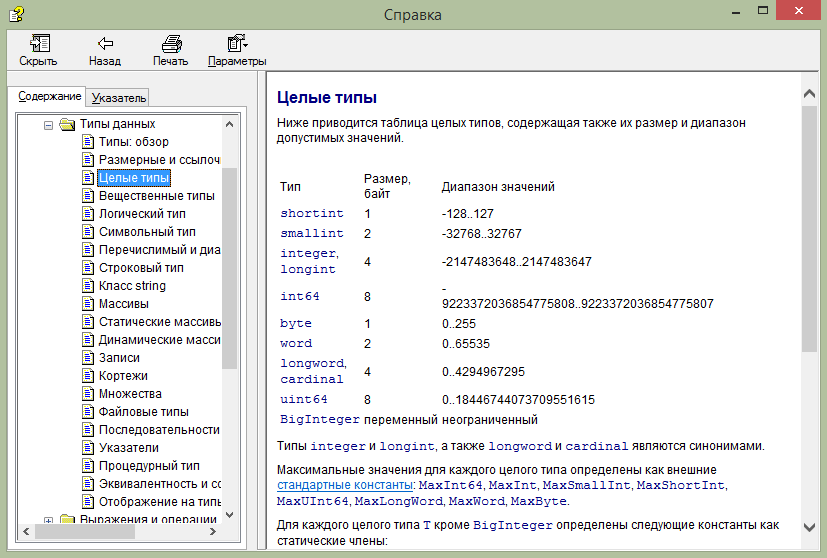Click the page icon beside Файловые типы
The width and height of the screenshot is (827, 558).
[x=88, y=411]
